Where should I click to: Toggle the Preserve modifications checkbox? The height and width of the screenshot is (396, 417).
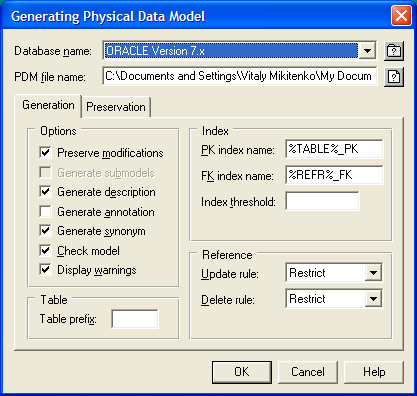[x=45, y=153]
